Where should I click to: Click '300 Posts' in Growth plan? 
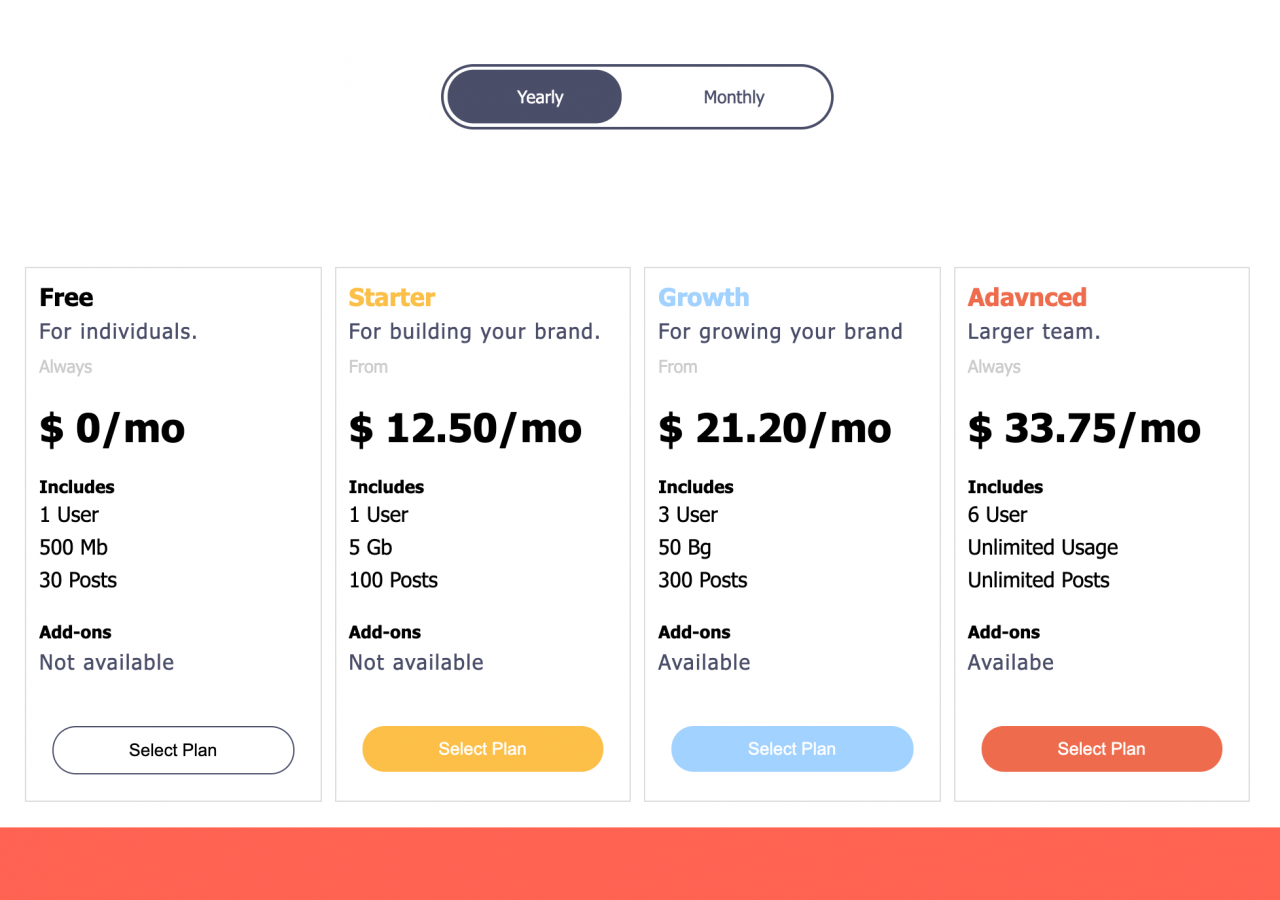703,580
